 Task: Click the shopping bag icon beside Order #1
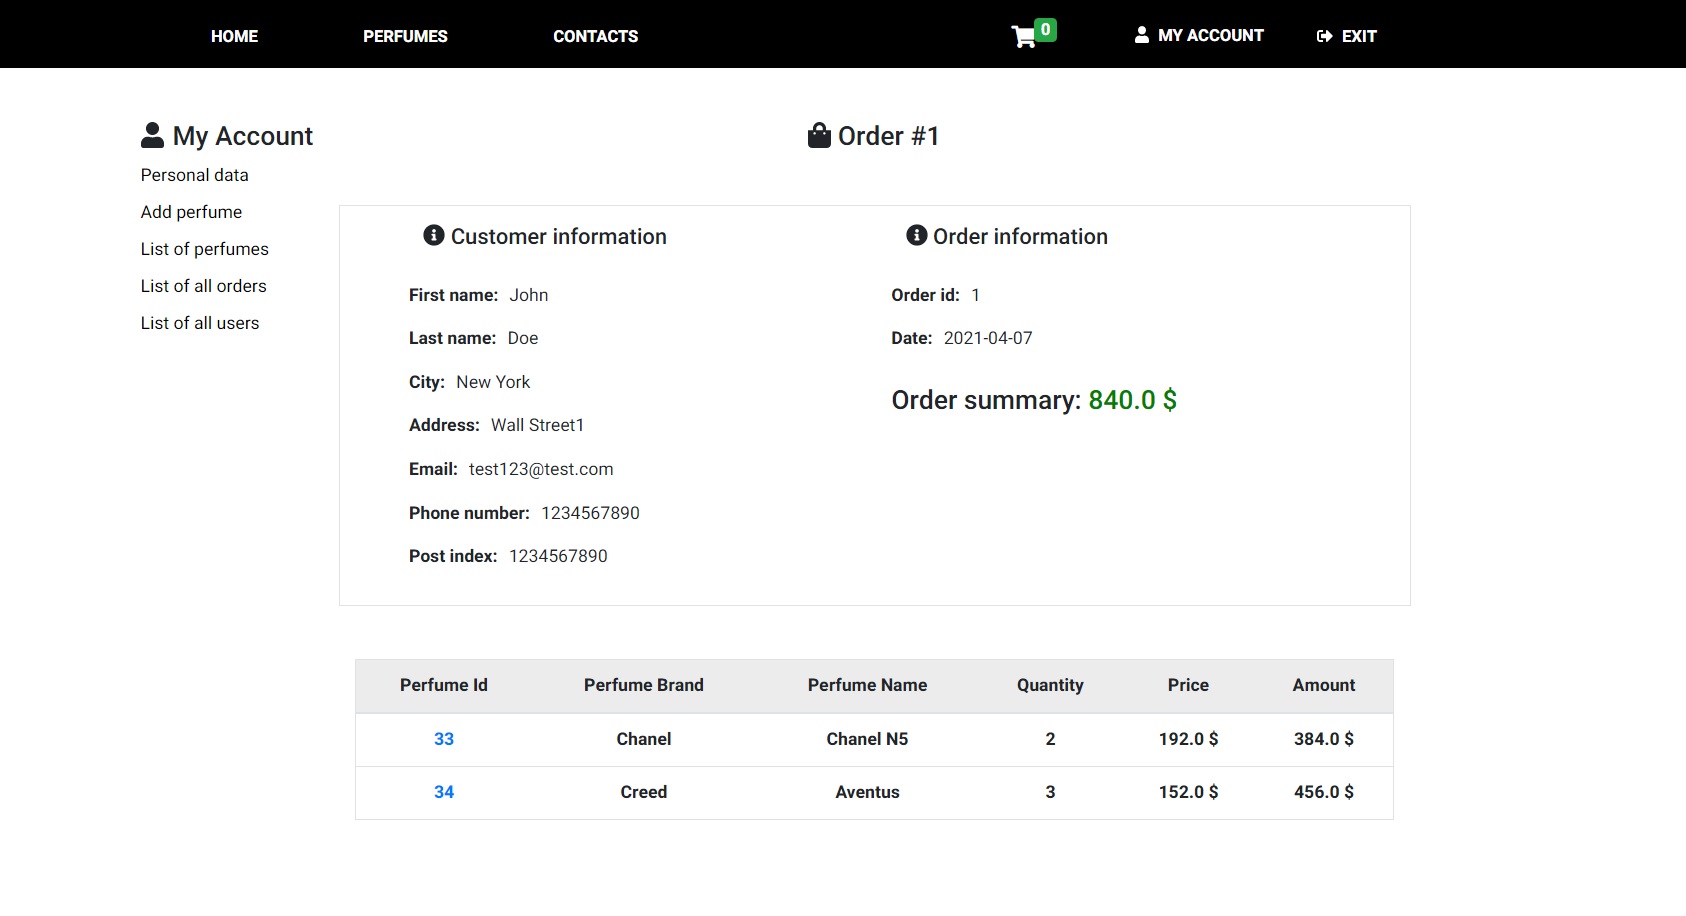coord(819,135)
